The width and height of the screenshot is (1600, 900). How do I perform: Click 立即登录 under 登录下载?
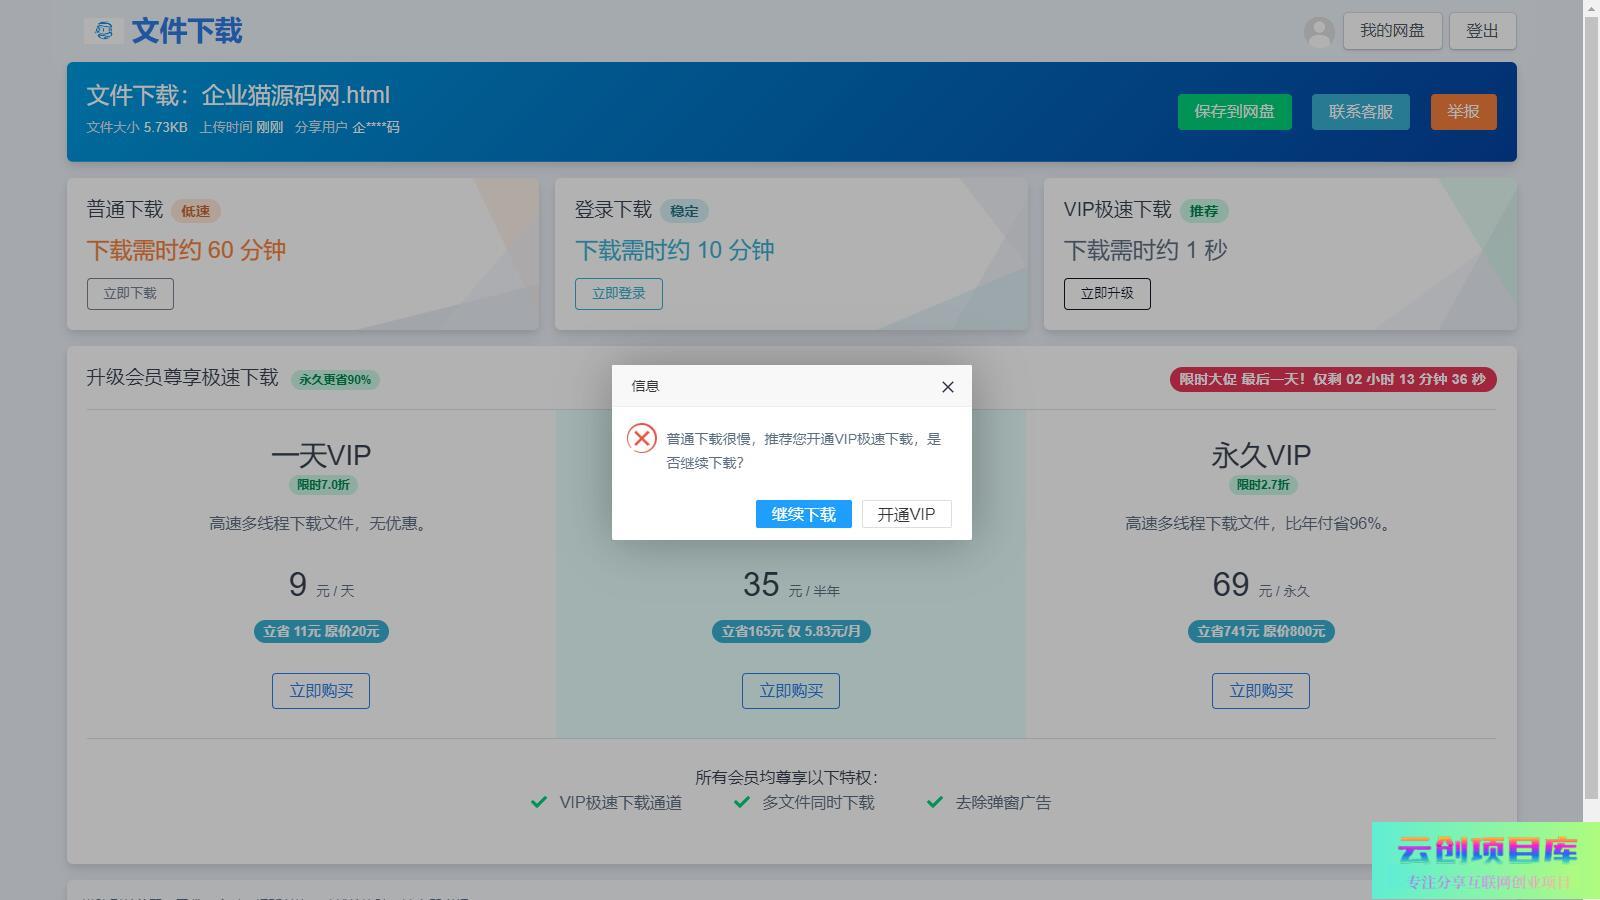tap(618, 294)
